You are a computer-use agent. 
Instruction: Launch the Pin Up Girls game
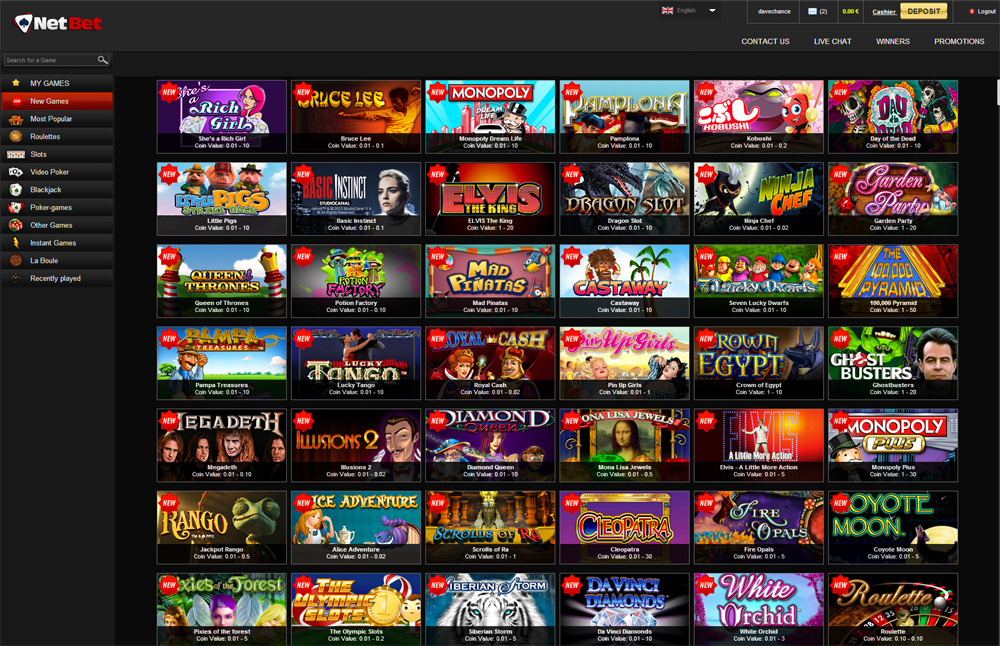click(624, 363)
